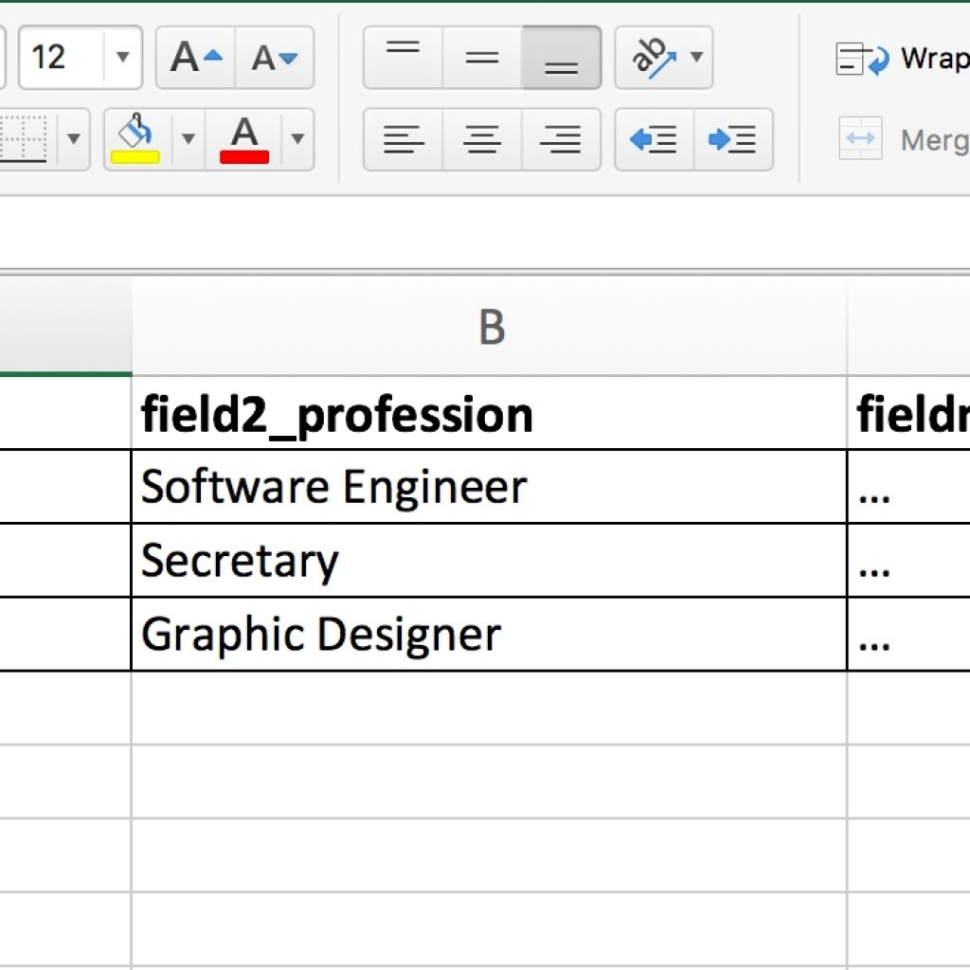
Task: Open the Borders dropdown arrow
Action: 74,140
